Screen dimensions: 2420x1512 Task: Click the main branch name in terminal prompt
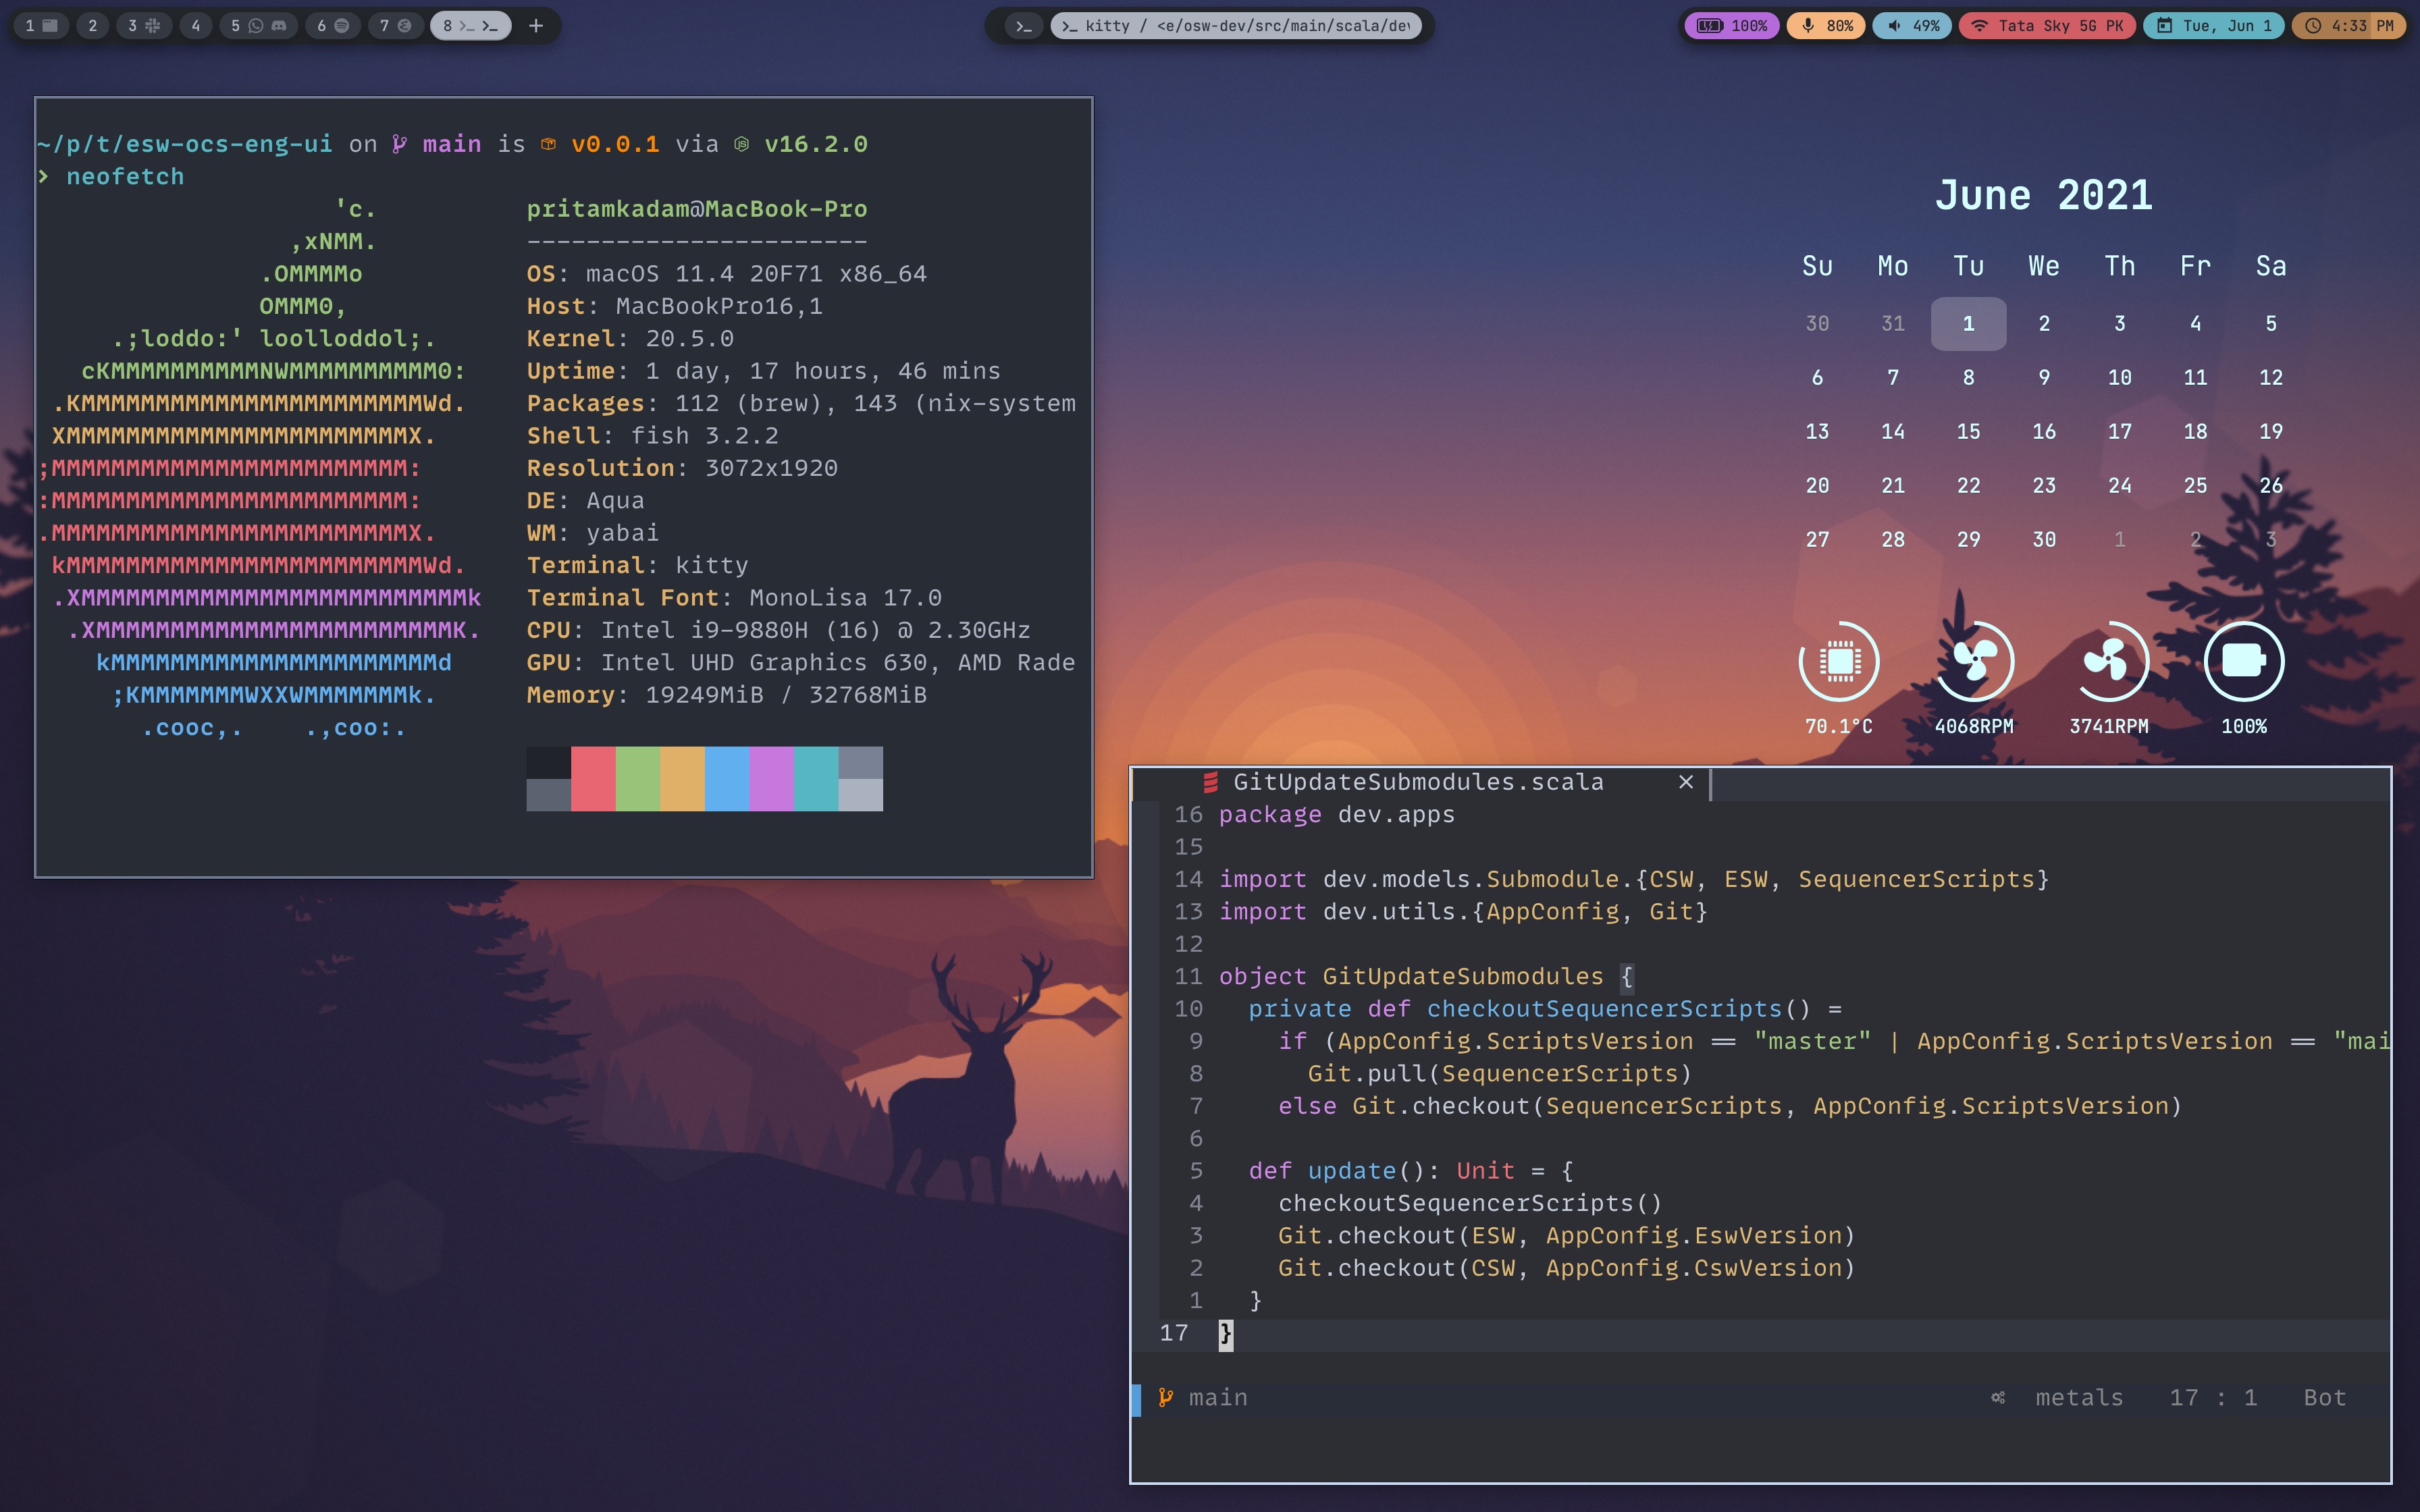click(x=452, y=144)
